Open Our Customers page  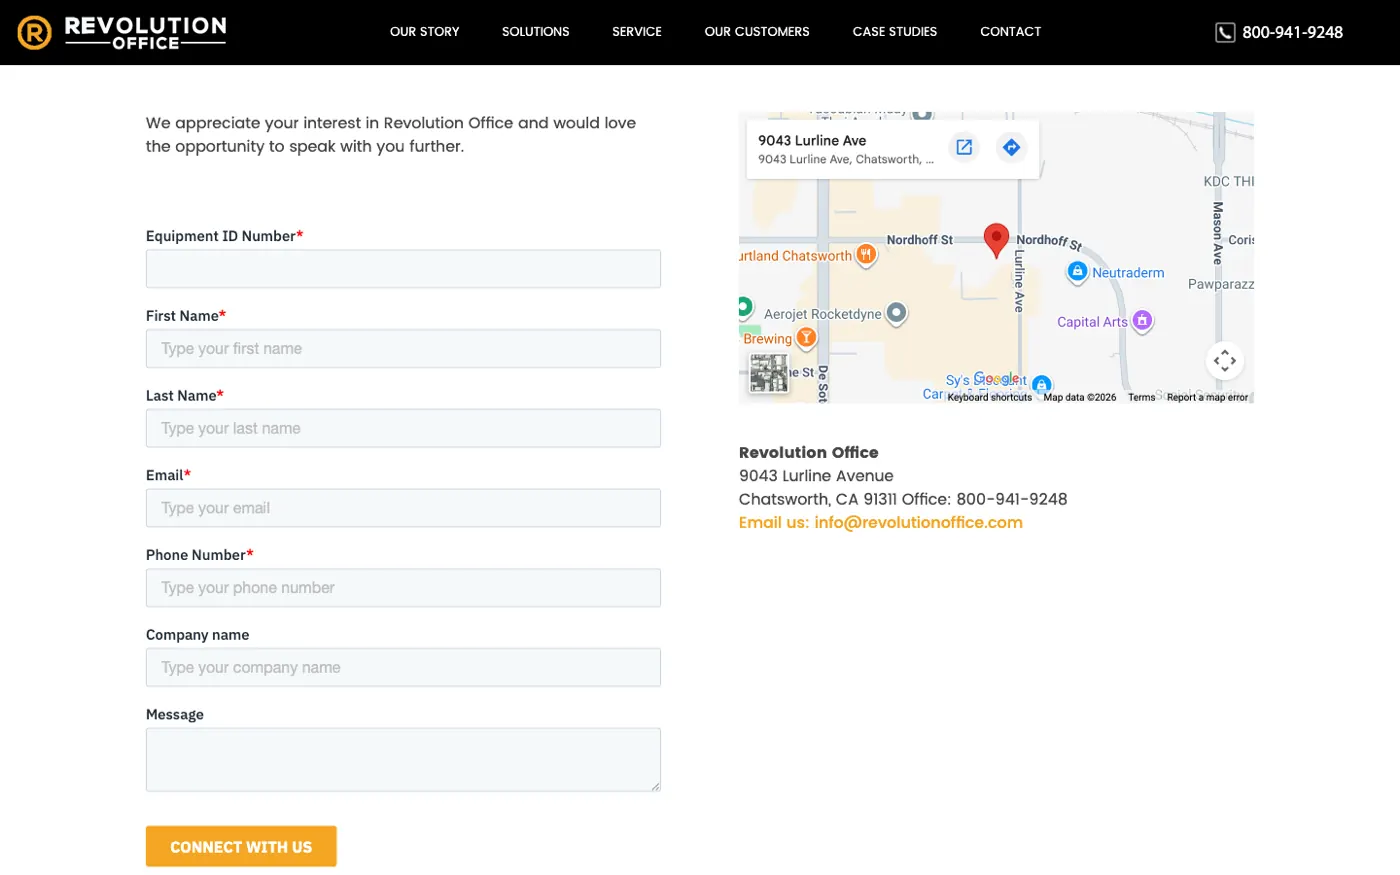[x=757, y=32]
